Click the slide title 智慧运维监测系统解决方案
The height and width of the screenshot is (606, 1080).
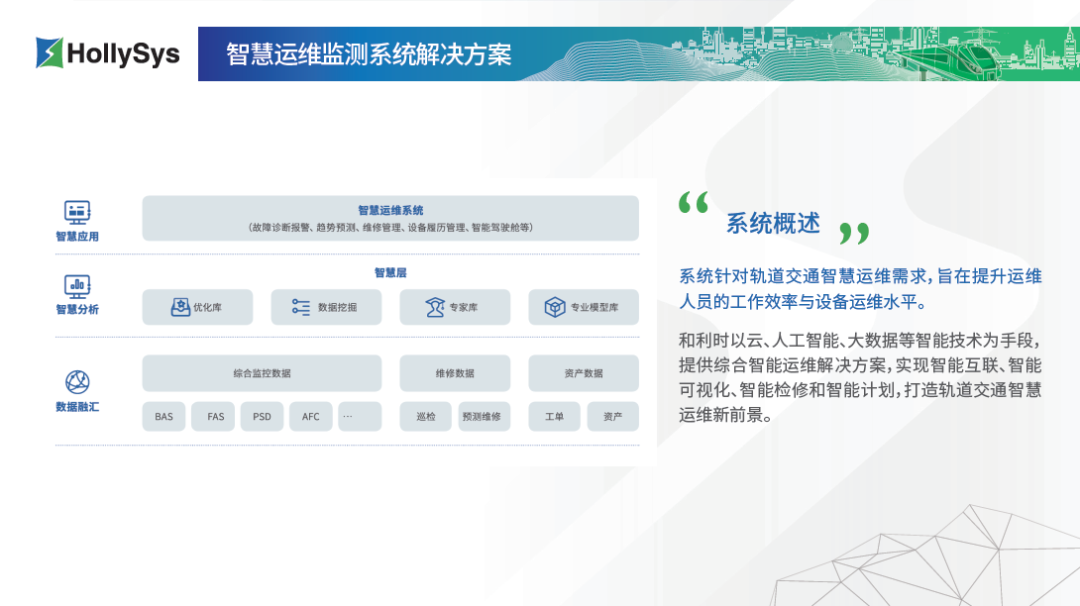coord(368,54)
